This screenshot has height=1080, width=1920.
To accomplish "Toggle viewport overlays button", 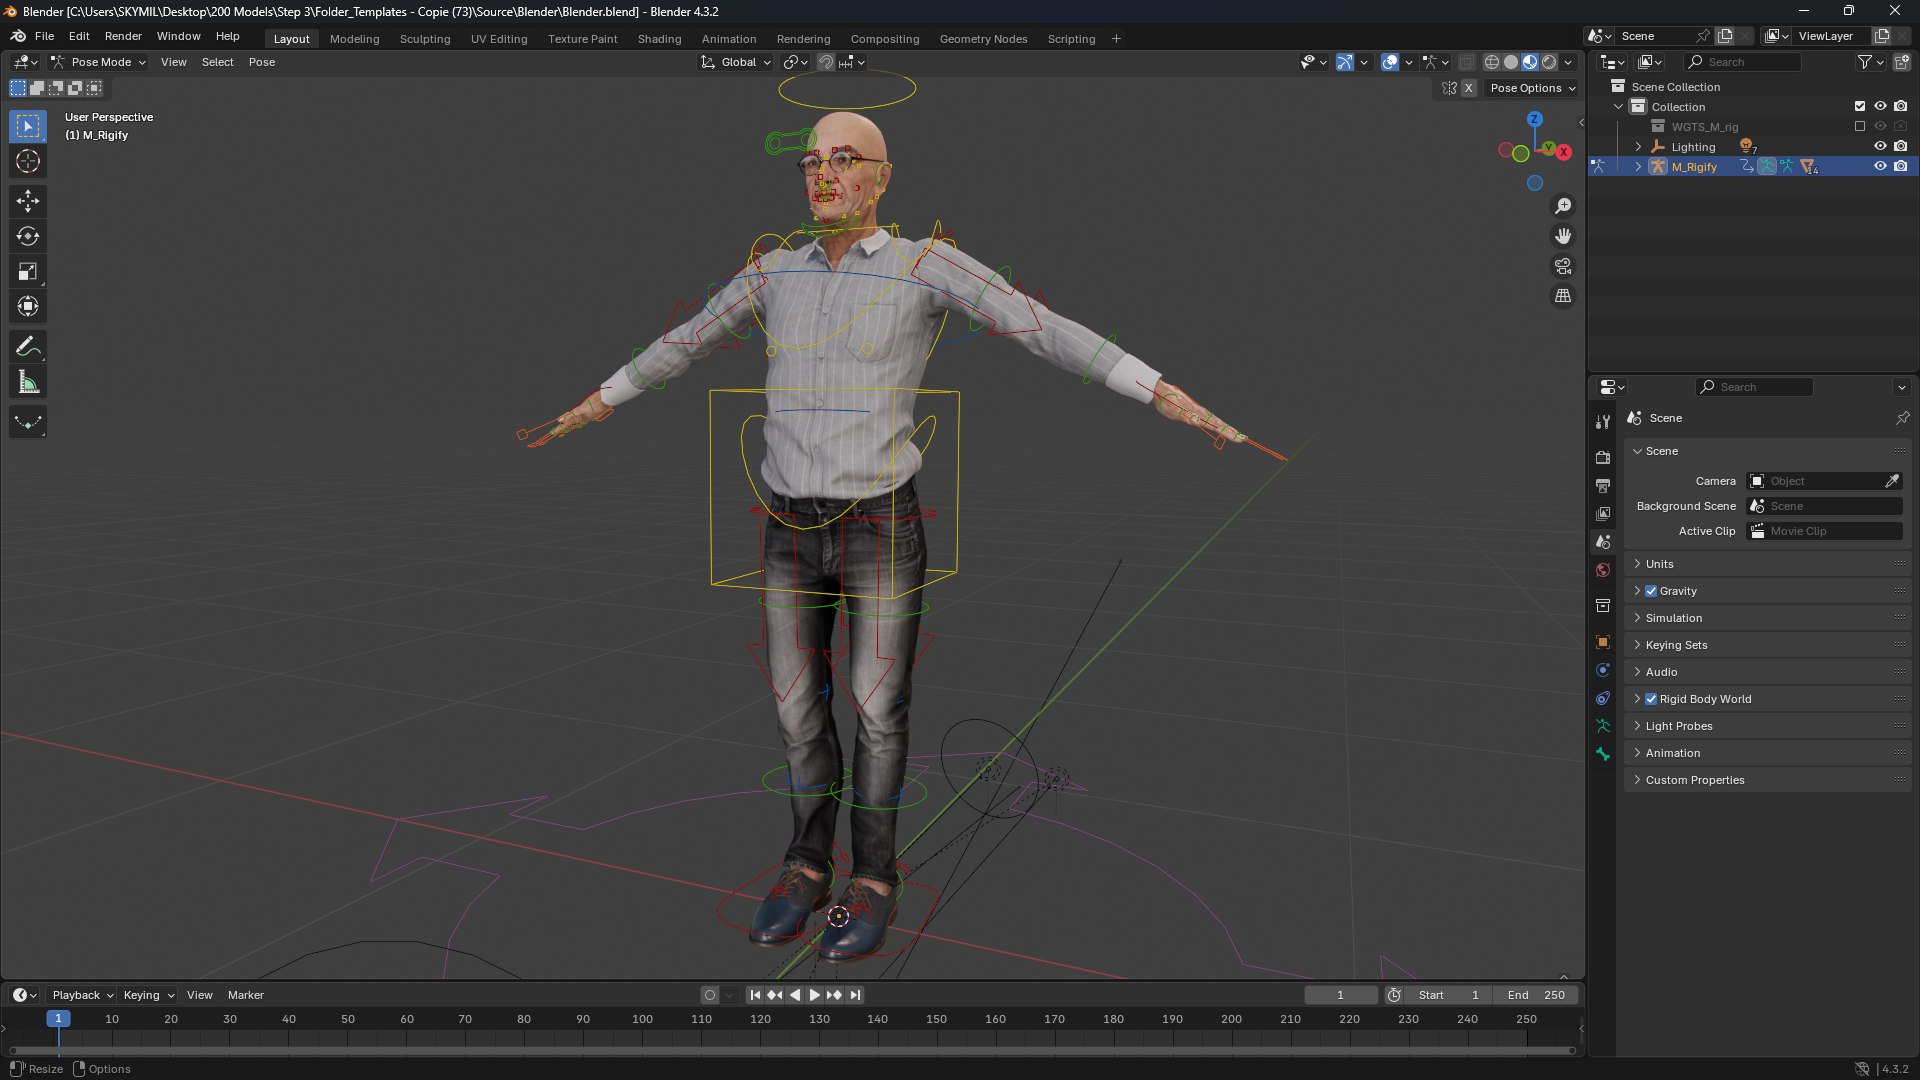I will point(1390,62).
